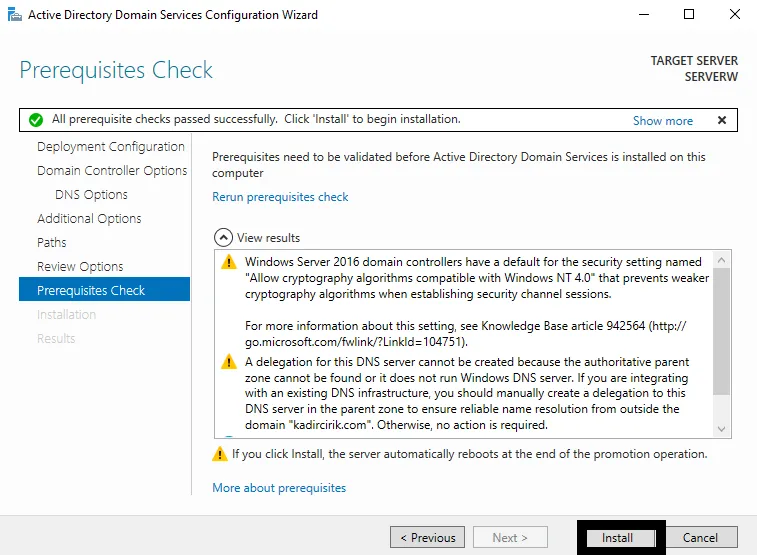757x555 pixels.
Task: Maximize the wizard window
Action: pyautogui.click(x=689, y=14)
